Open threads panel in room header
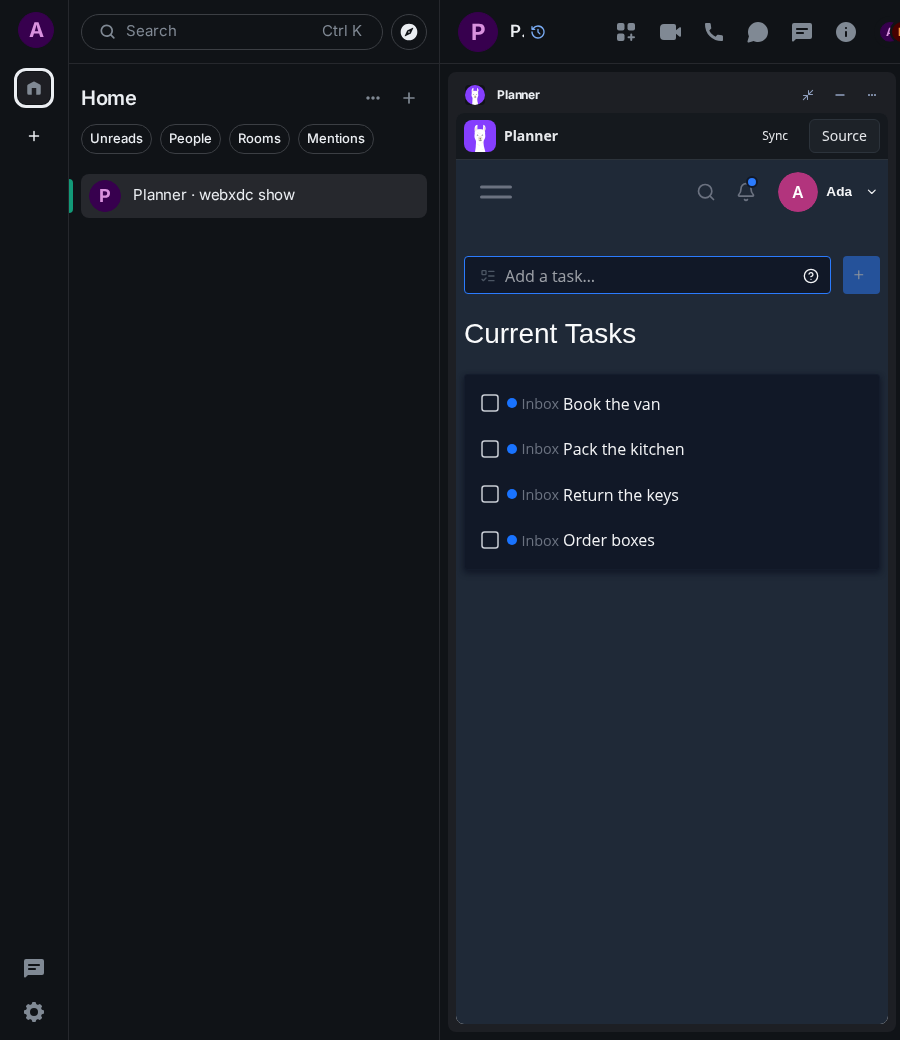This screenshot has width=900, height=1040. (x=802, y=32)
